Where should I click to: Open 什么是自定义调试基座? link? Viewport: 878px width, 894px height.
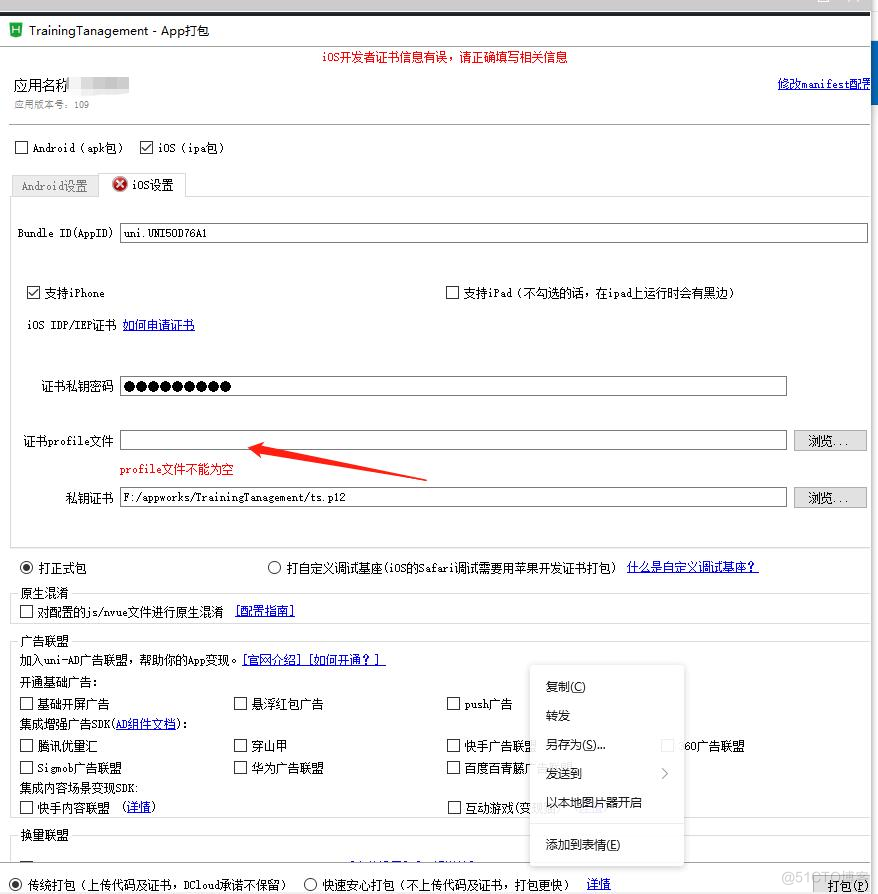692,567
